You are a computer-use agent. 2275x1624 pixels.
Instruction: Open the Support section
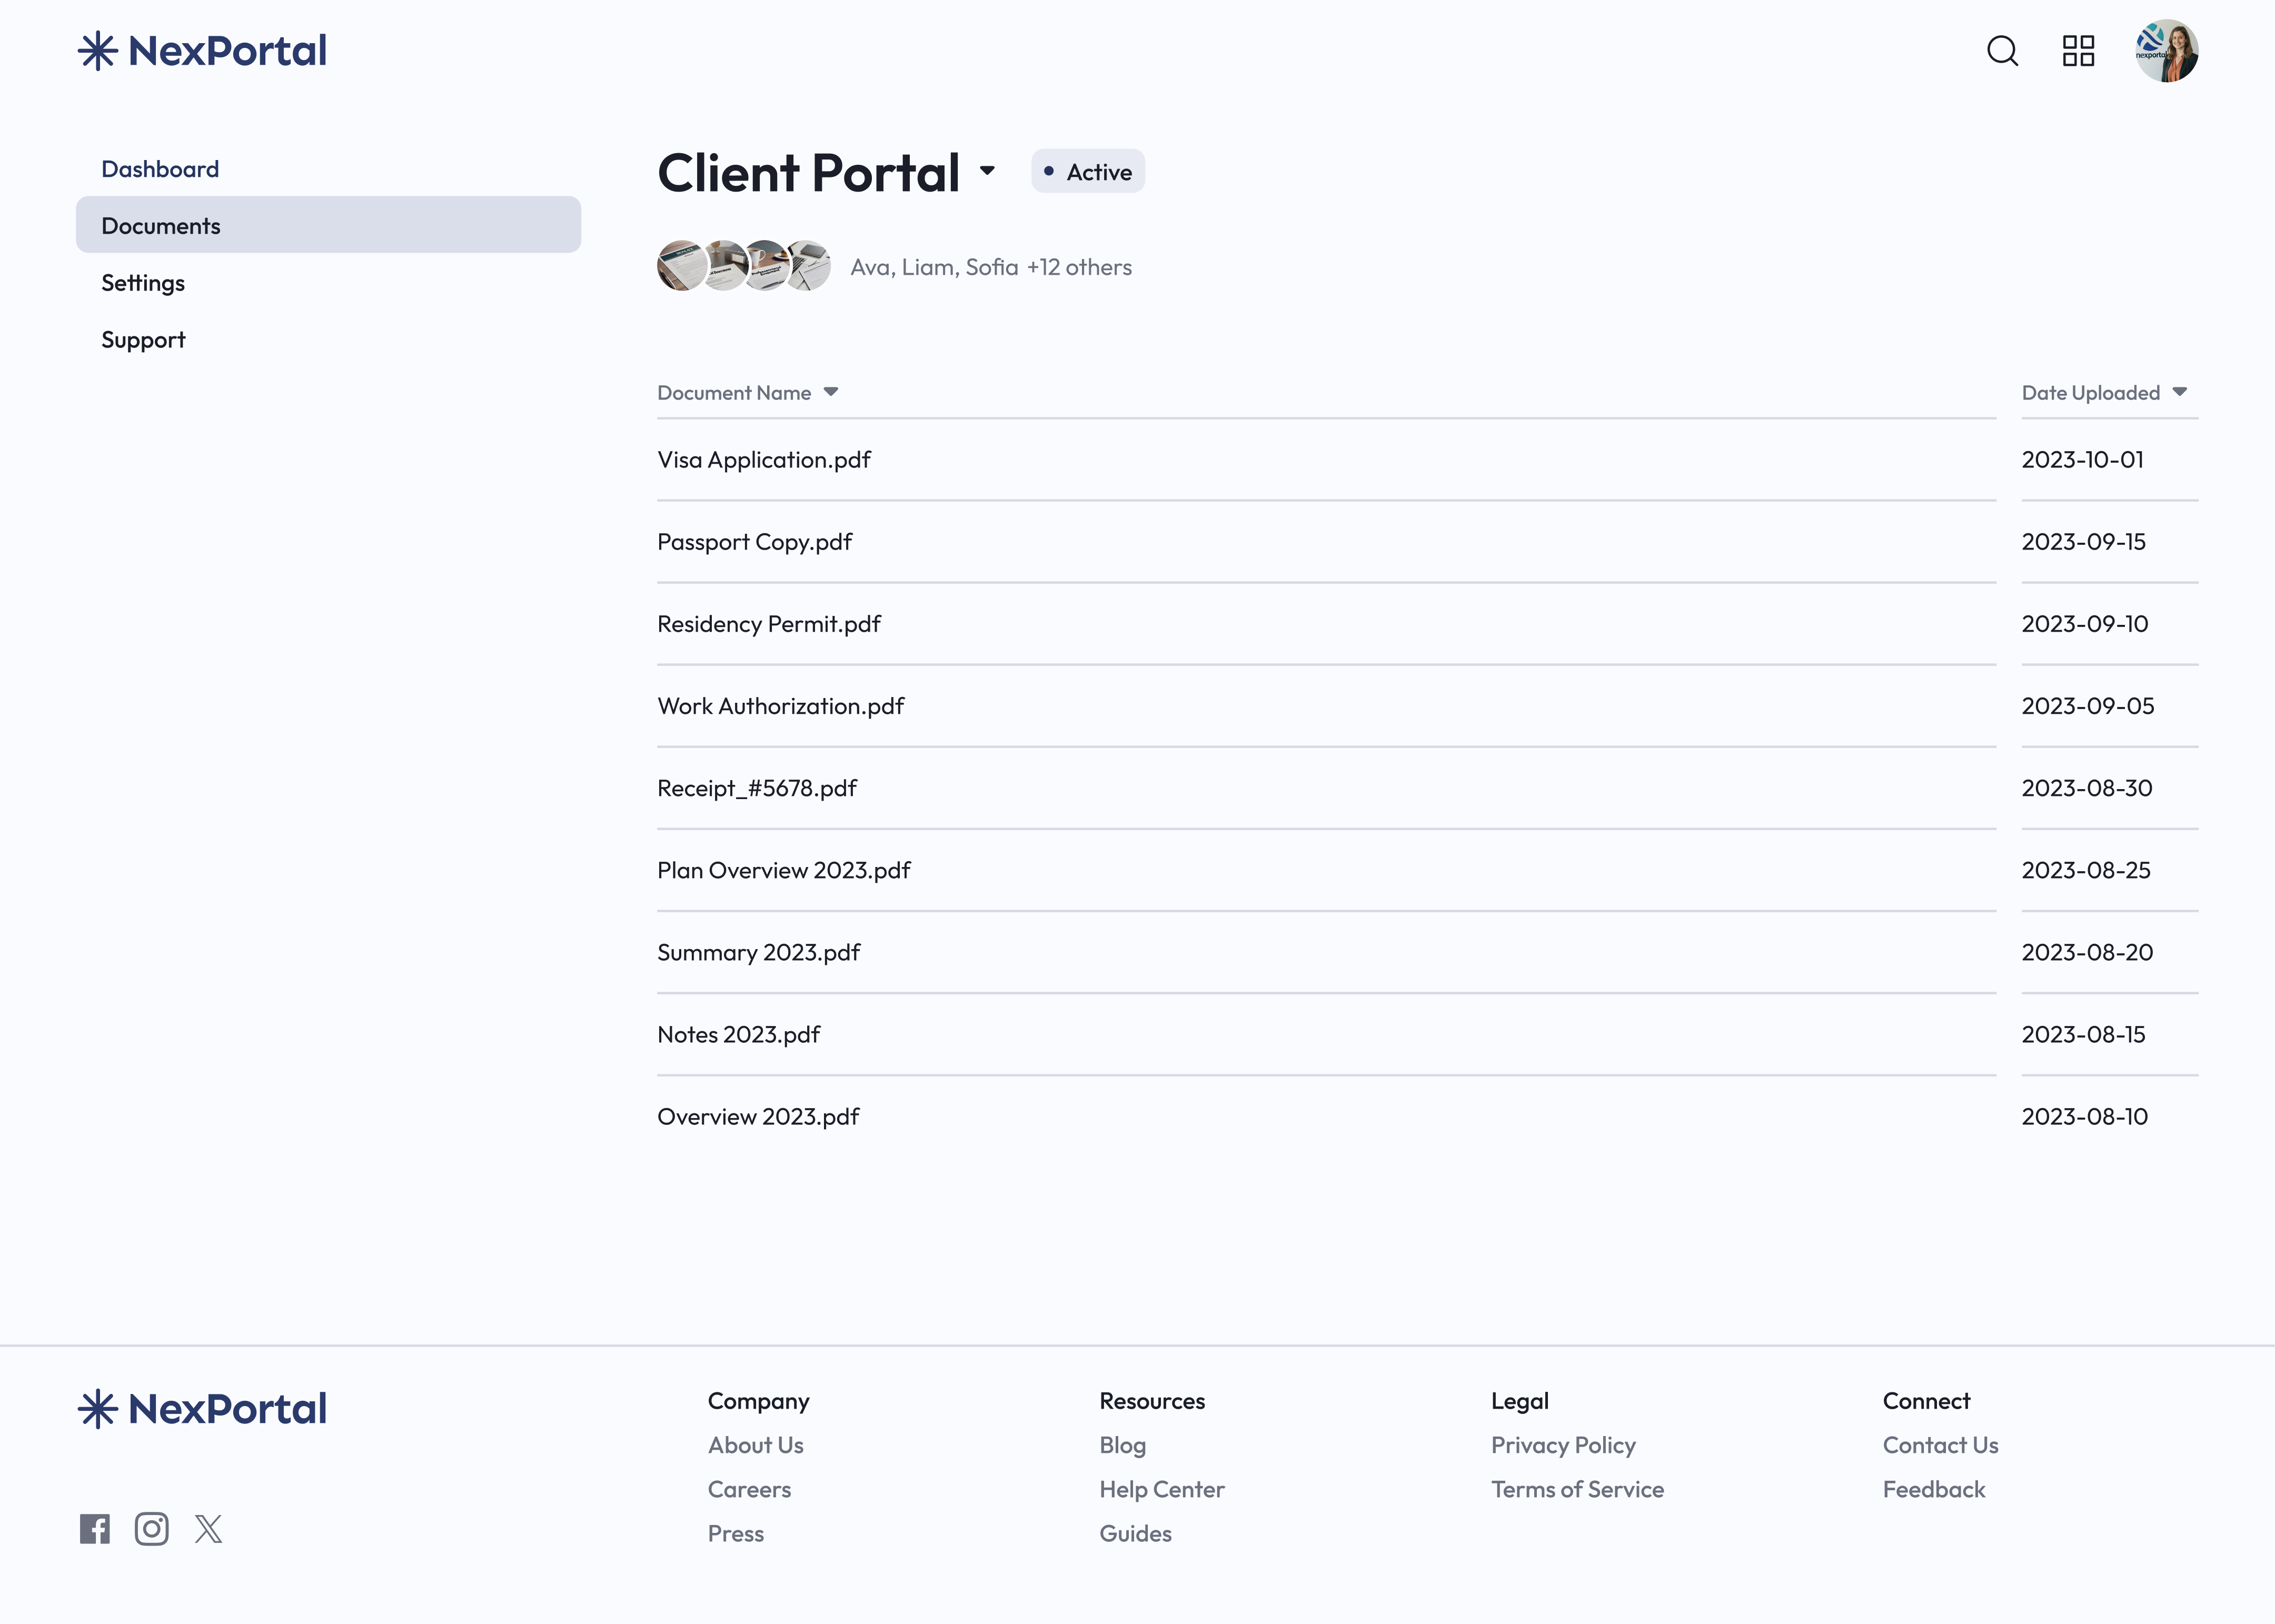click(143, 339)
